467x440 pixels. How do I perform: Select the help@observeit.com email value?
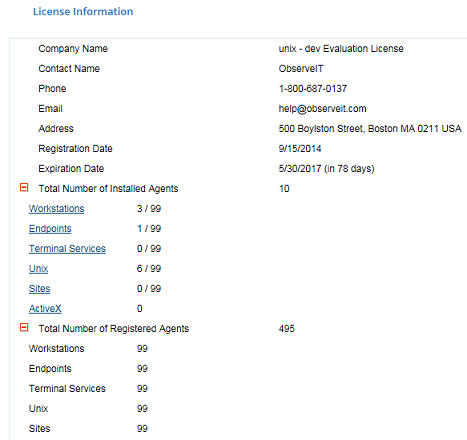click(322, 109)
